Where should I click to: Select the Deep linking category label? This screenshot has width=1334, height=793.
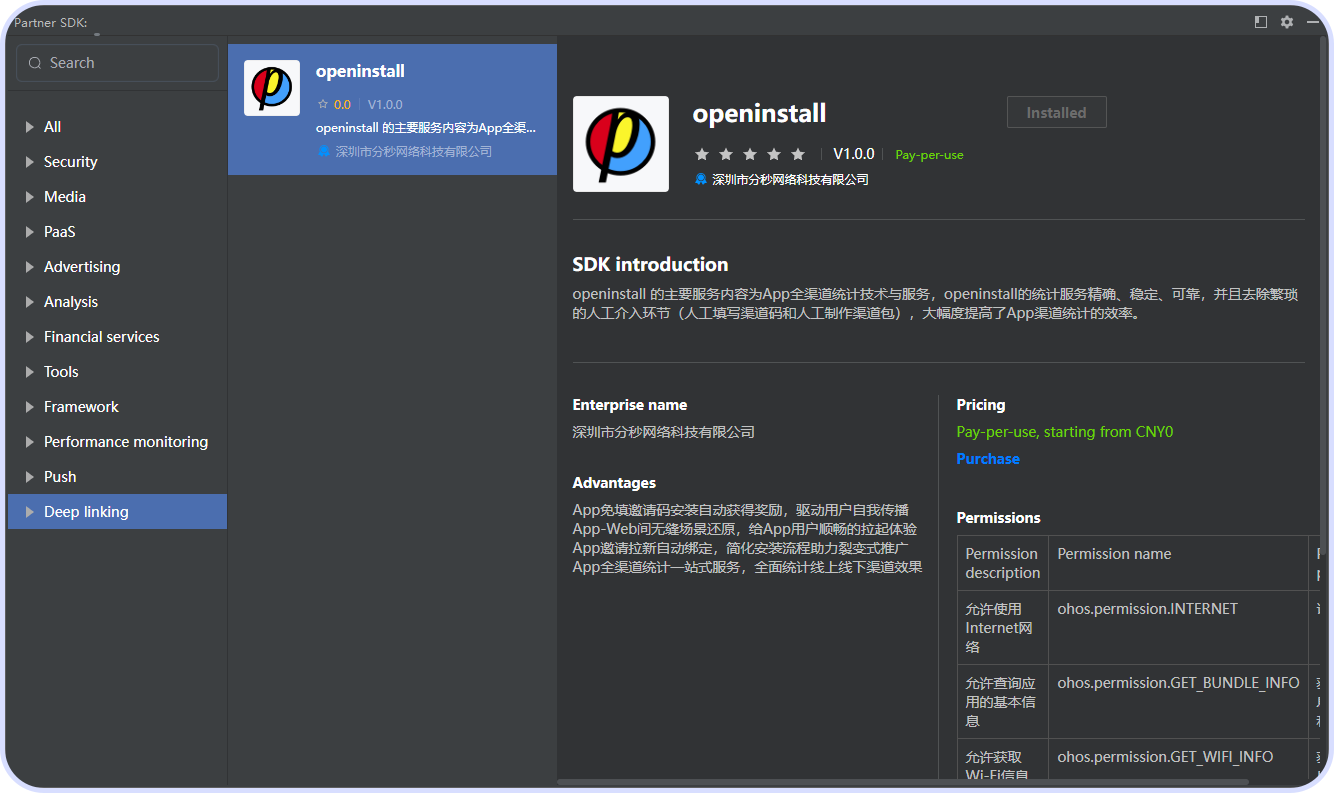click(x=86, y=512)
